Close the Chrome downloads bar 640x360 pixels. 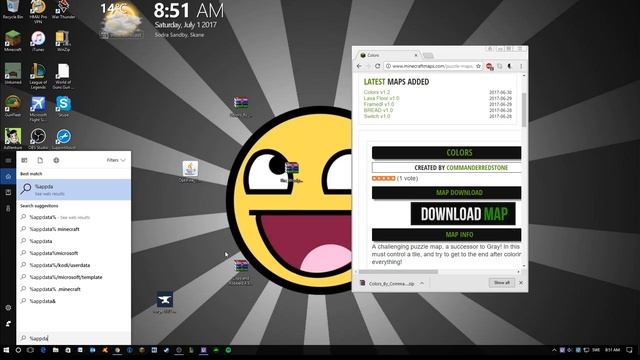pyautogui.click(x=521, y=282)
